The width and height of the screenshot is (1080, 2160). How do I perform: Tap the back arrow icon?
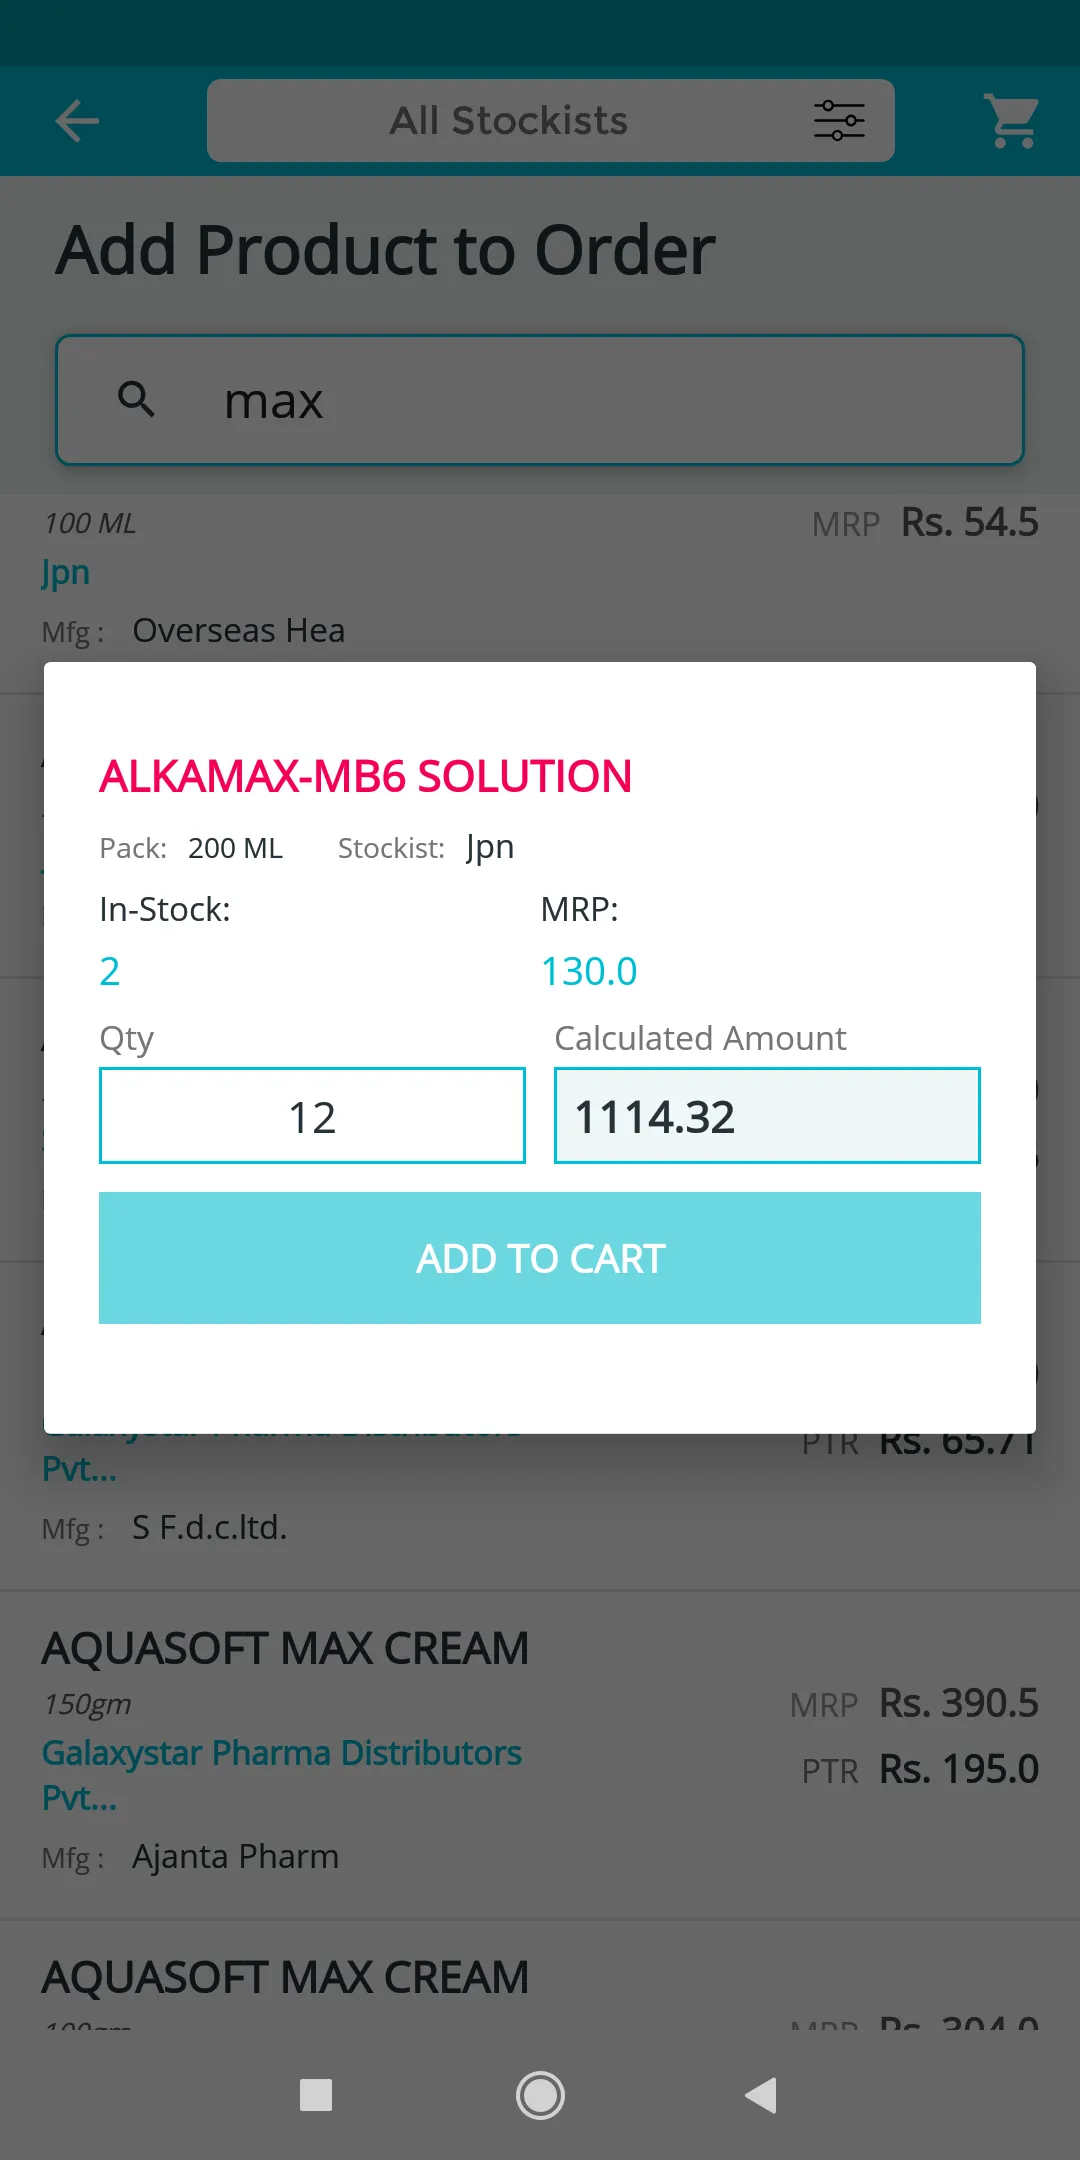[77, 122]
